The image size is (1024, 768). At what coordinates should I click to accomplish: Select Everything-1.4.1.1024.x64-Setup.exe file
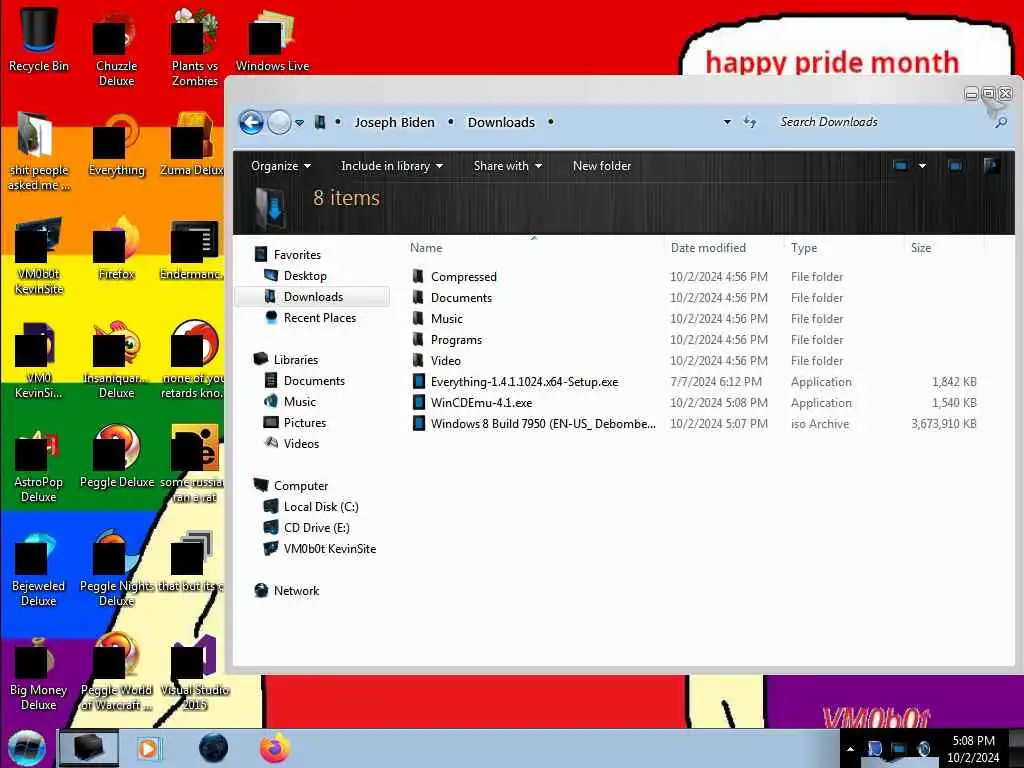point(524,382)
